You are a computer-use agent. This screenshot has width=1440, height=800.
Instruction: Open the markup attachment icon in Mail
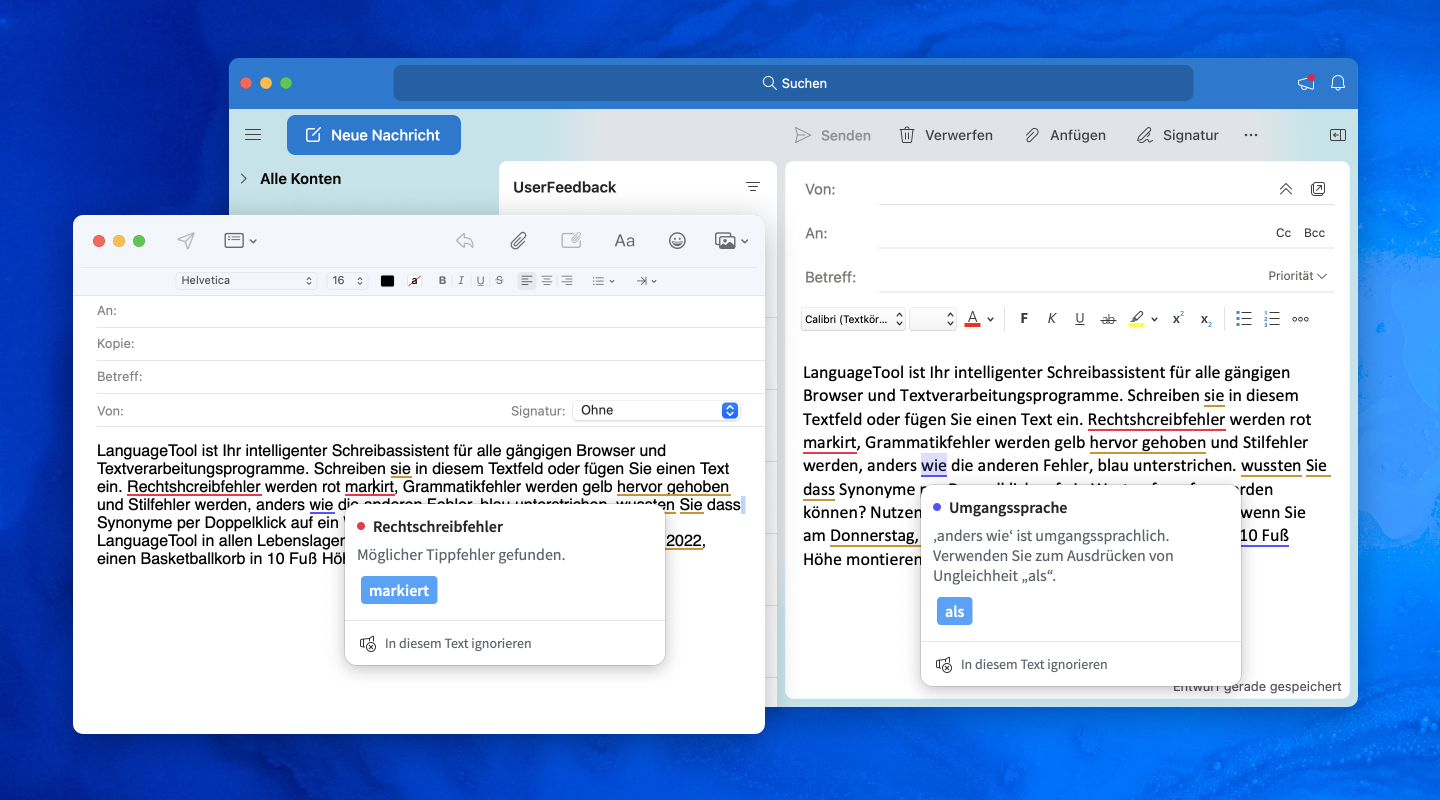tap(571, 240)
